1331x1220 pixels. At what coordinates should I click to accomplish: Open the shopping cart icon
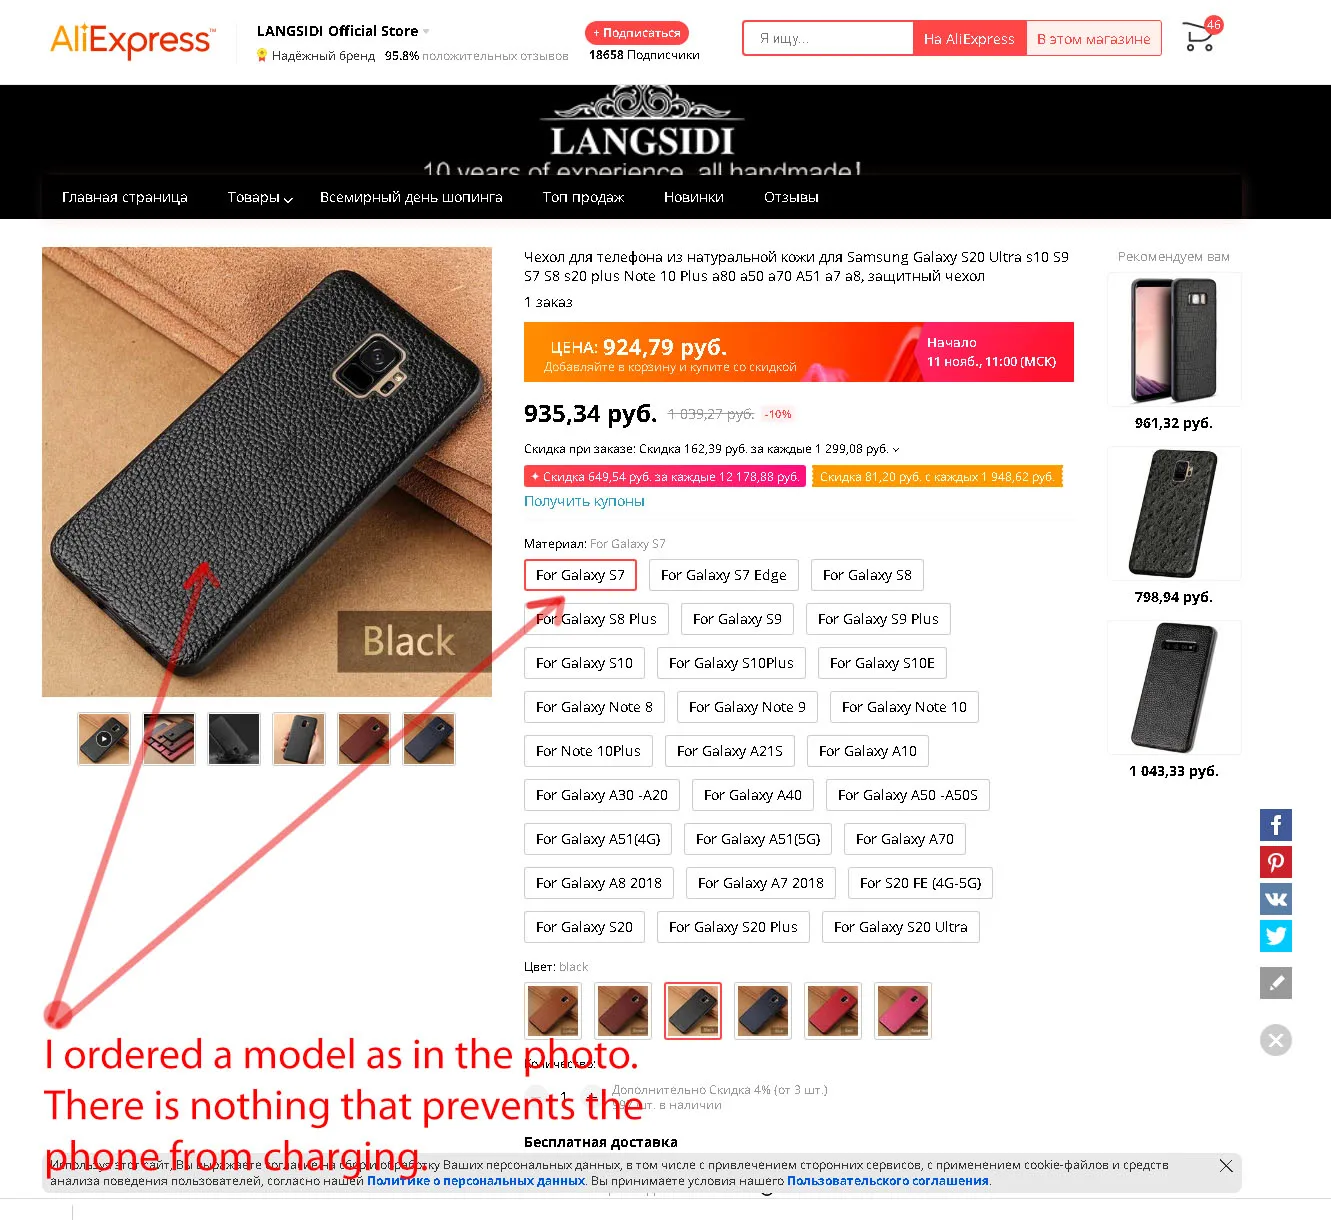tap(1200, 36)
